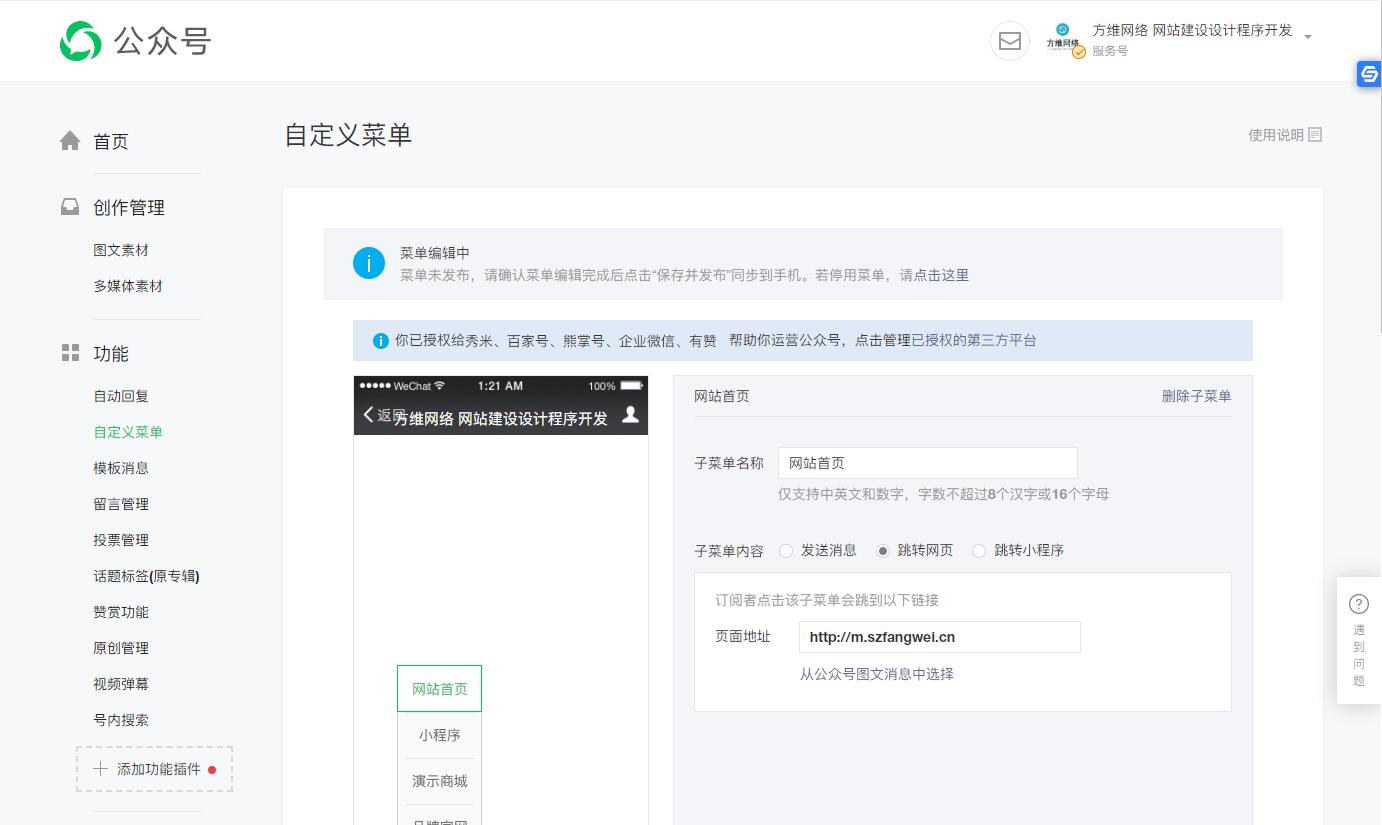
Task: Click the grid icon beside 功能
Action: coord(69,352)
